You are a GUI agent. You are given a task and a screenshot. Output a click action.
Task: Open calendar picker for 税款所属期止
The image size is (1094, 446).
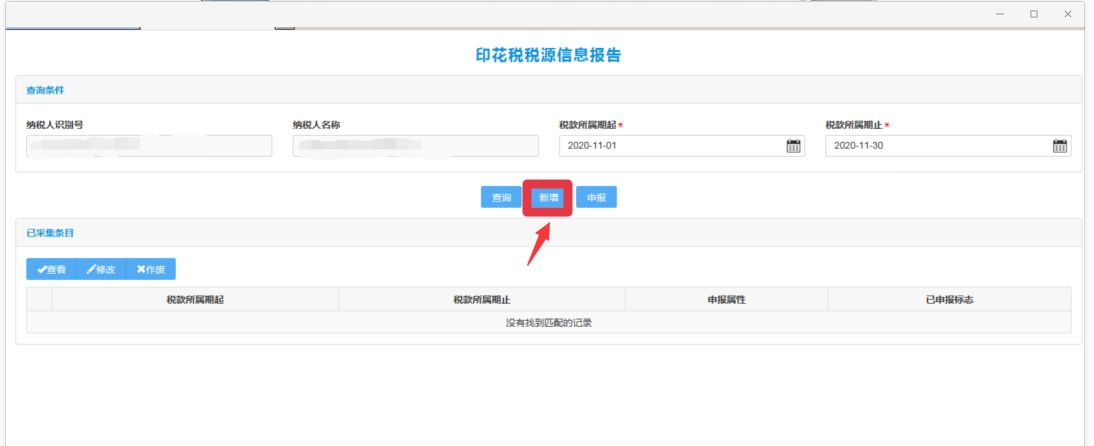coord(1059,146)
